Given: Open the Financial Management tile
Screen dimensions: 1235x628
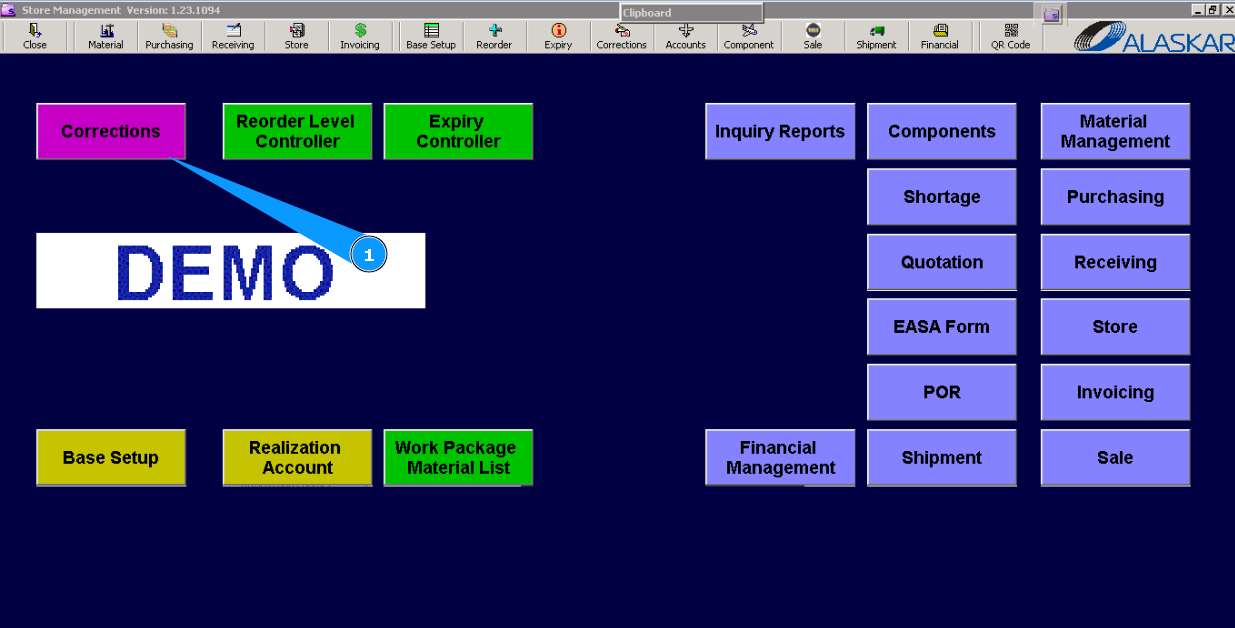Looking at the screenshot, I should [780, 458].
